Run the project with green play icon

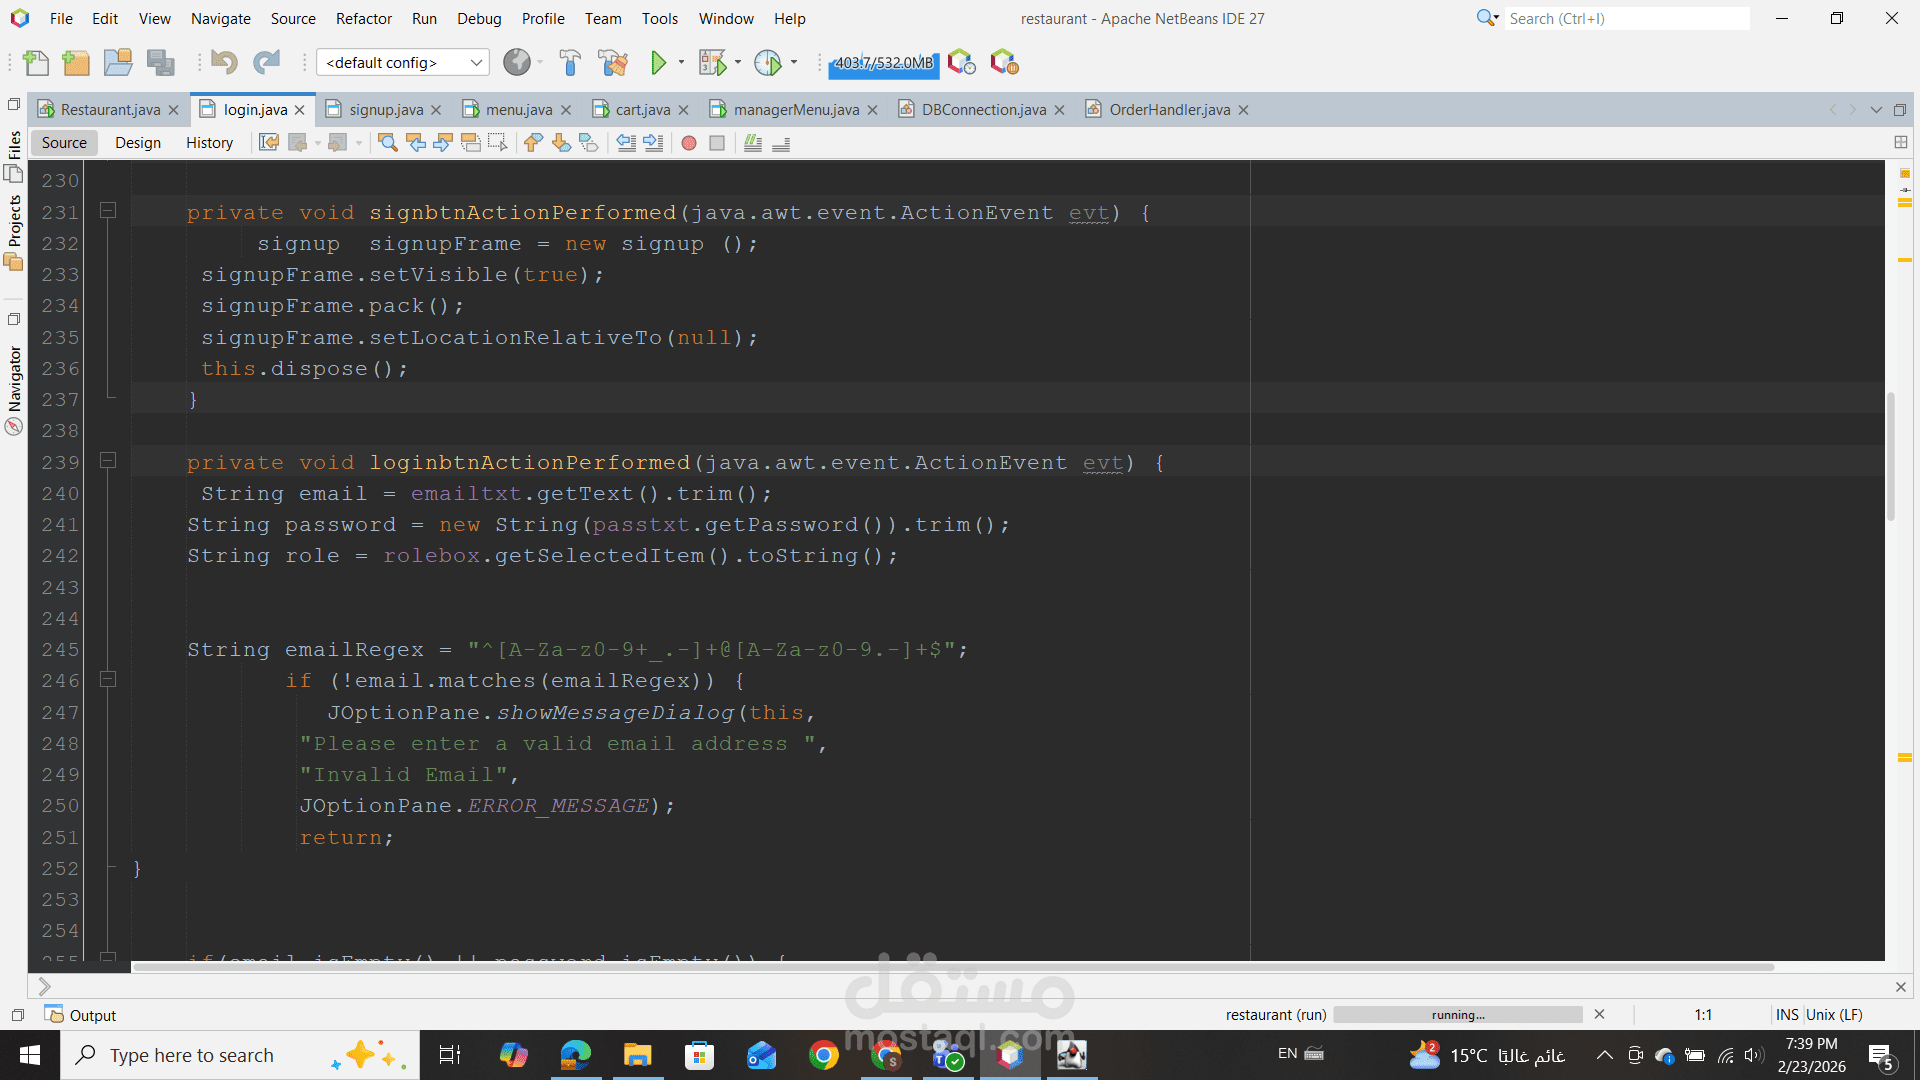tap(658, 63)
